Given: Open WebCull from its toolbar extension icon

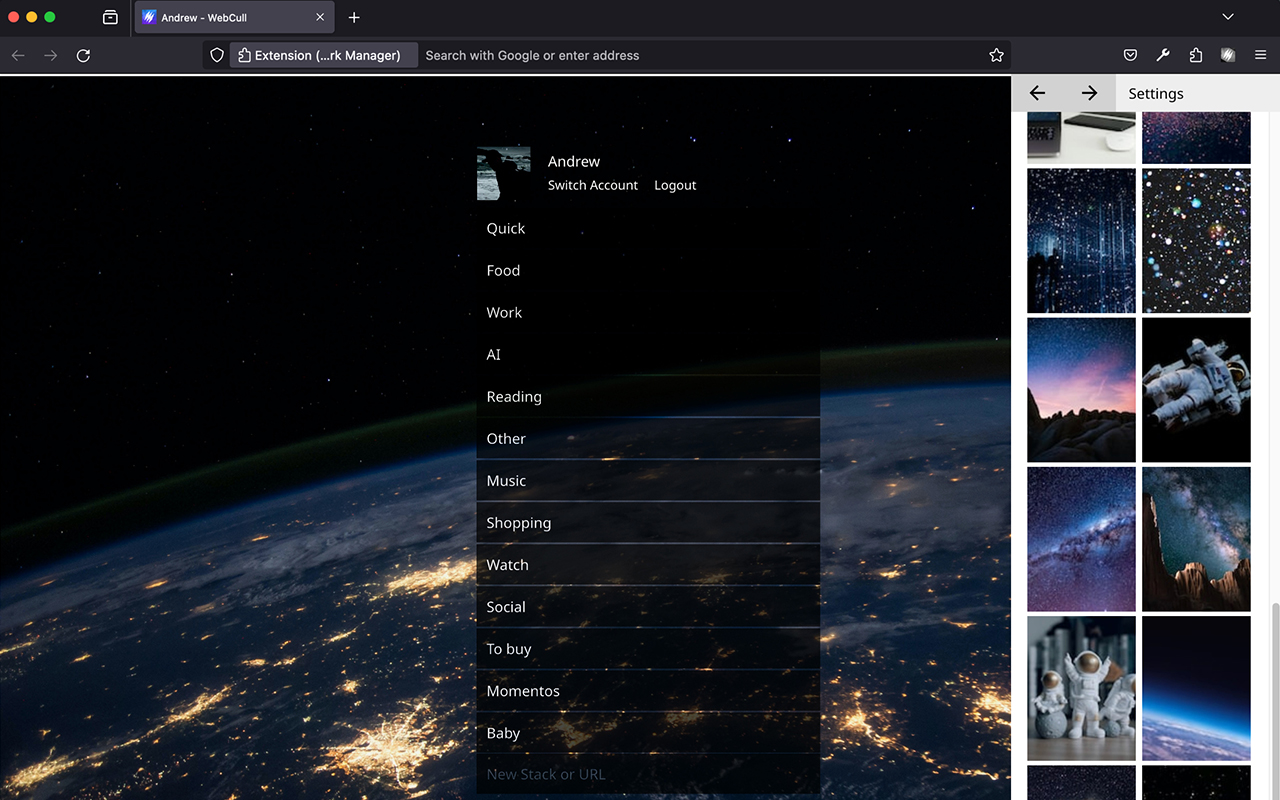Looking at the screenshot, I should tap(1227, 55).
